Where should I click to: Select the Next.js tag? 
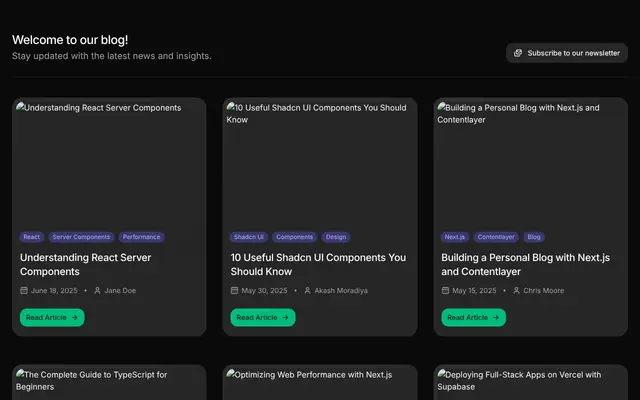(x=455, y=237)
